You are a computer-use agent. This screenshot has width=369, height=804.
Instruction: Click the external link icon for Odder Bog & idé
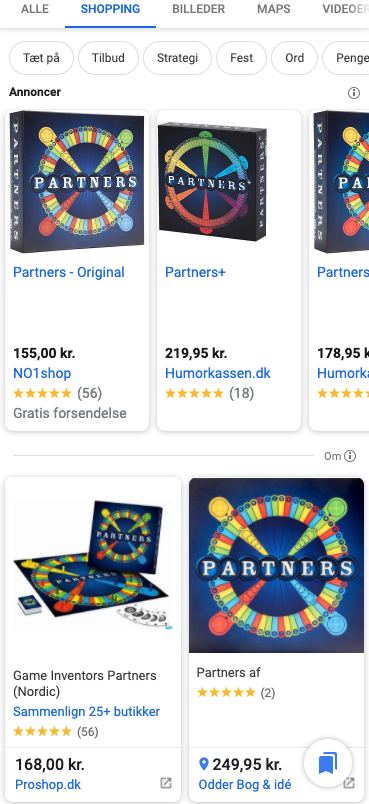pos(349,783)
